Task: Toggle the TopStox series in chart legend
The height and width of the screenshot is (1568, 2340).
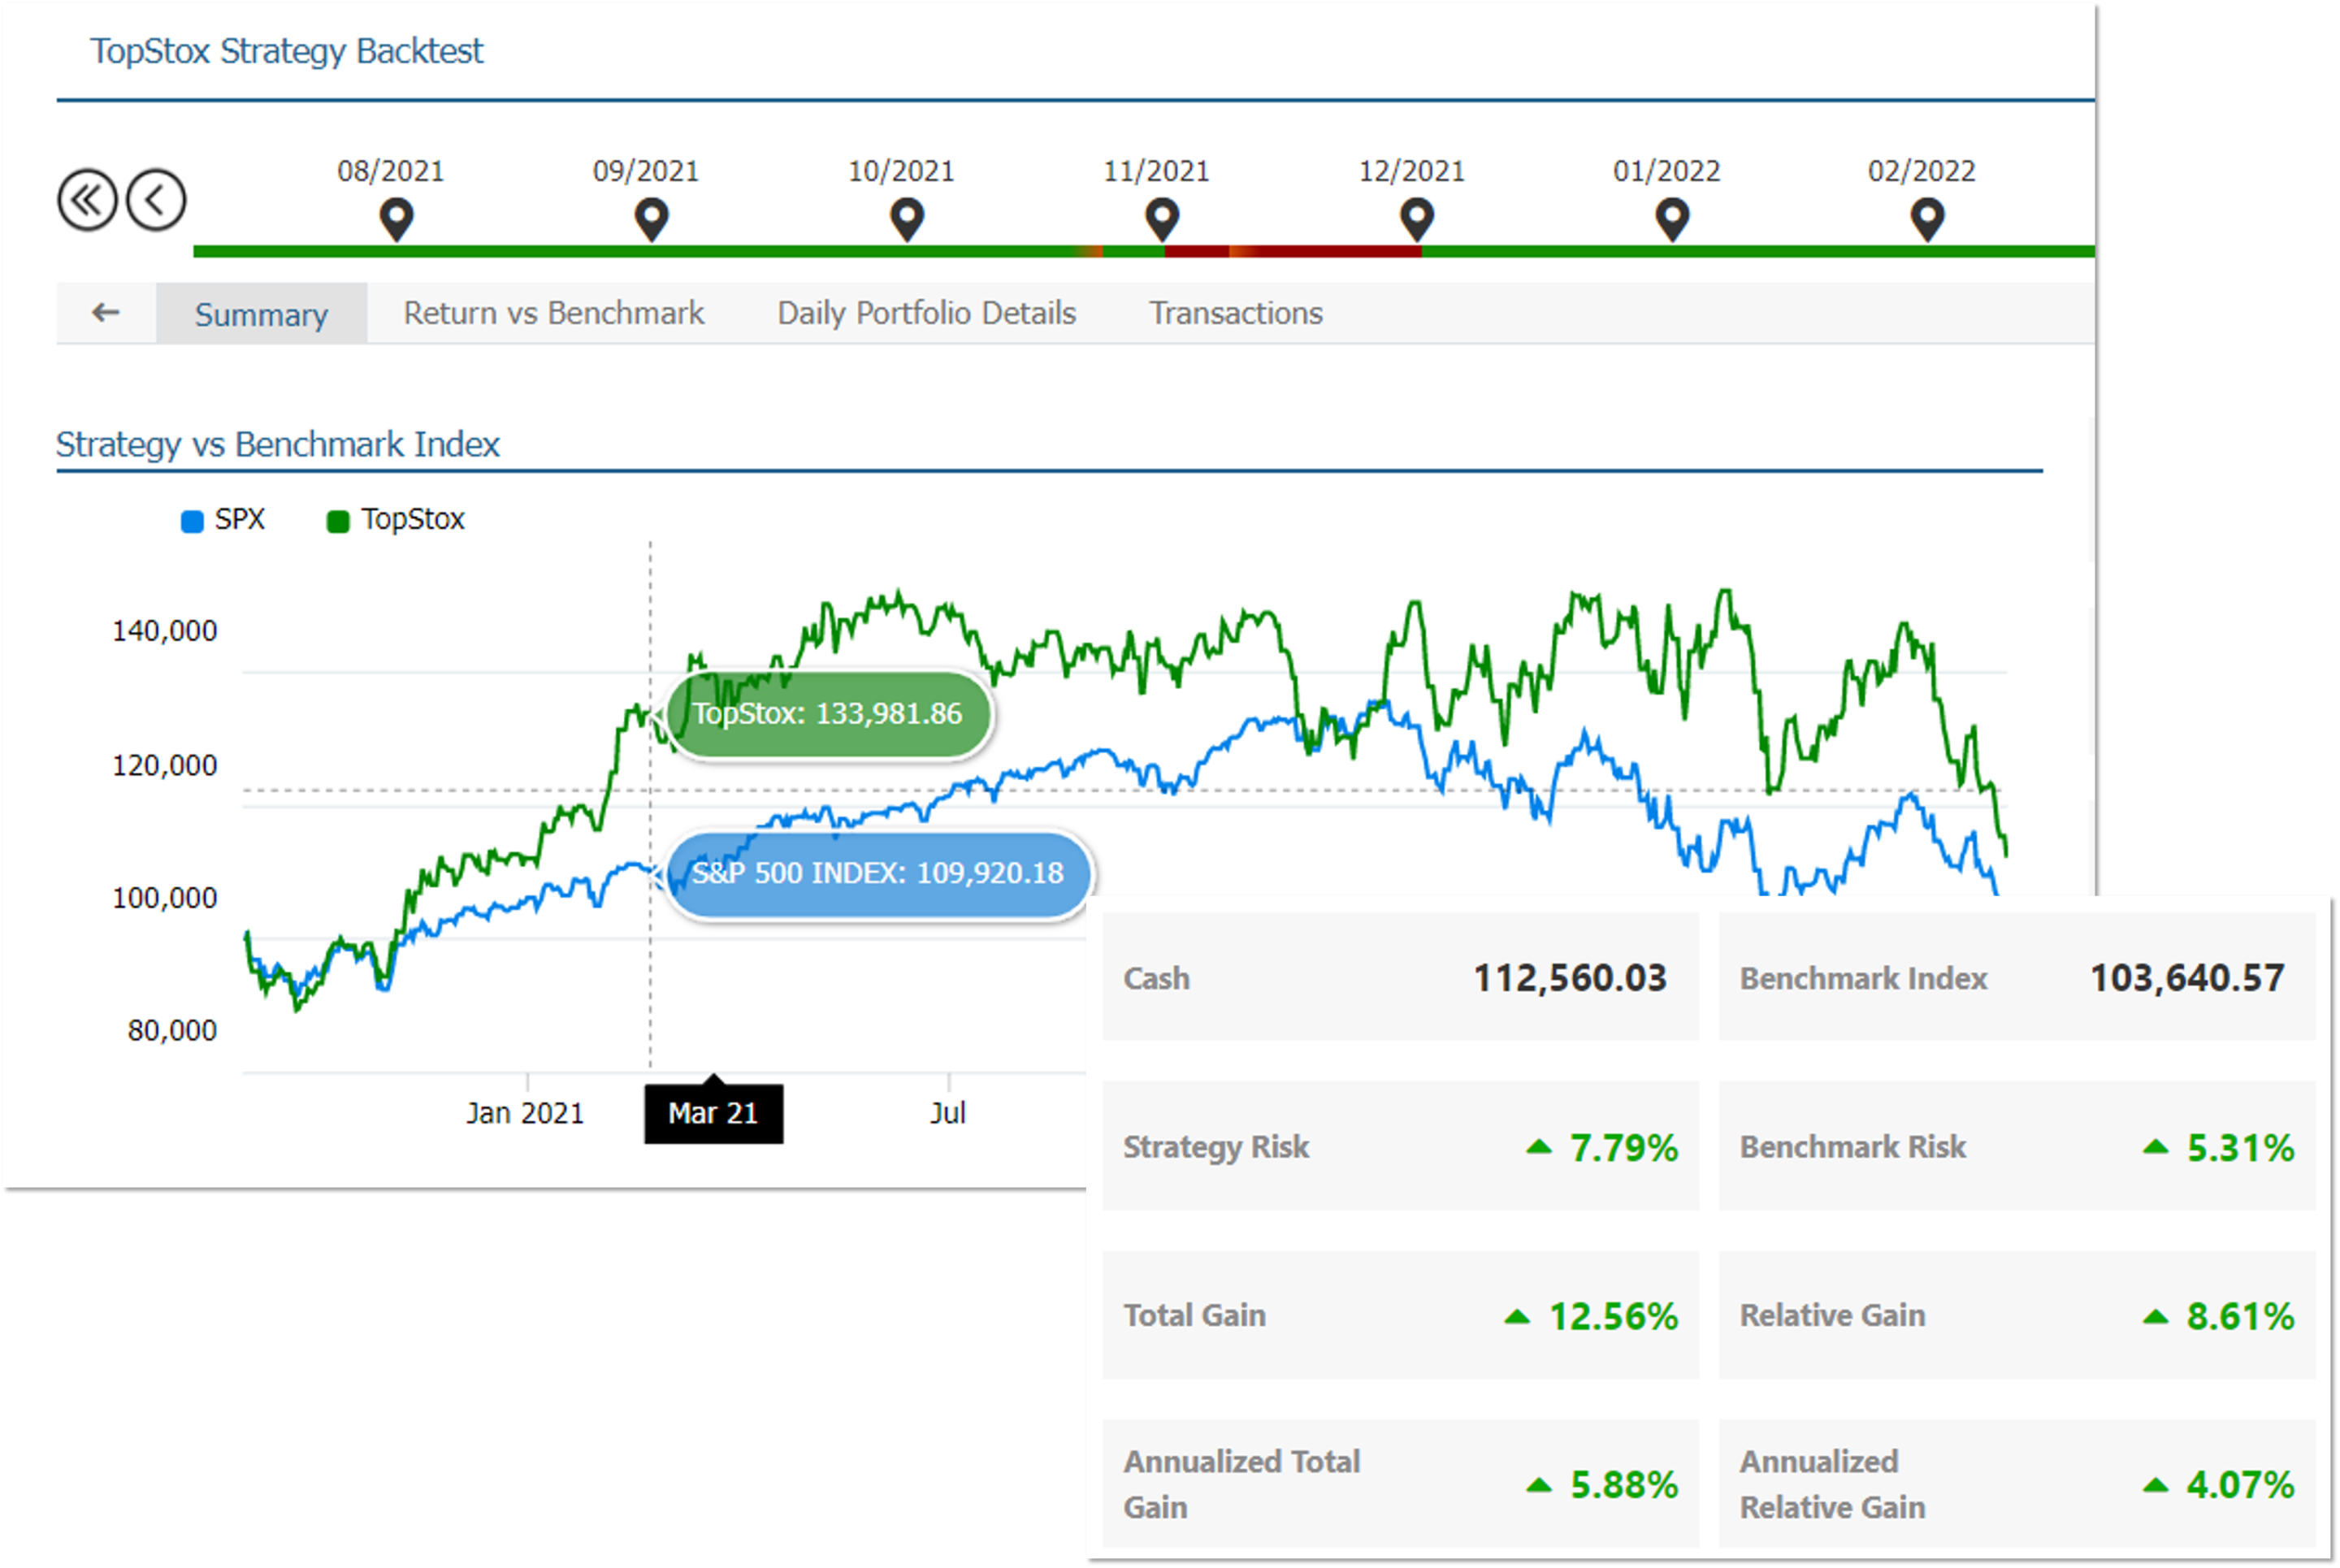Action: 396,520
